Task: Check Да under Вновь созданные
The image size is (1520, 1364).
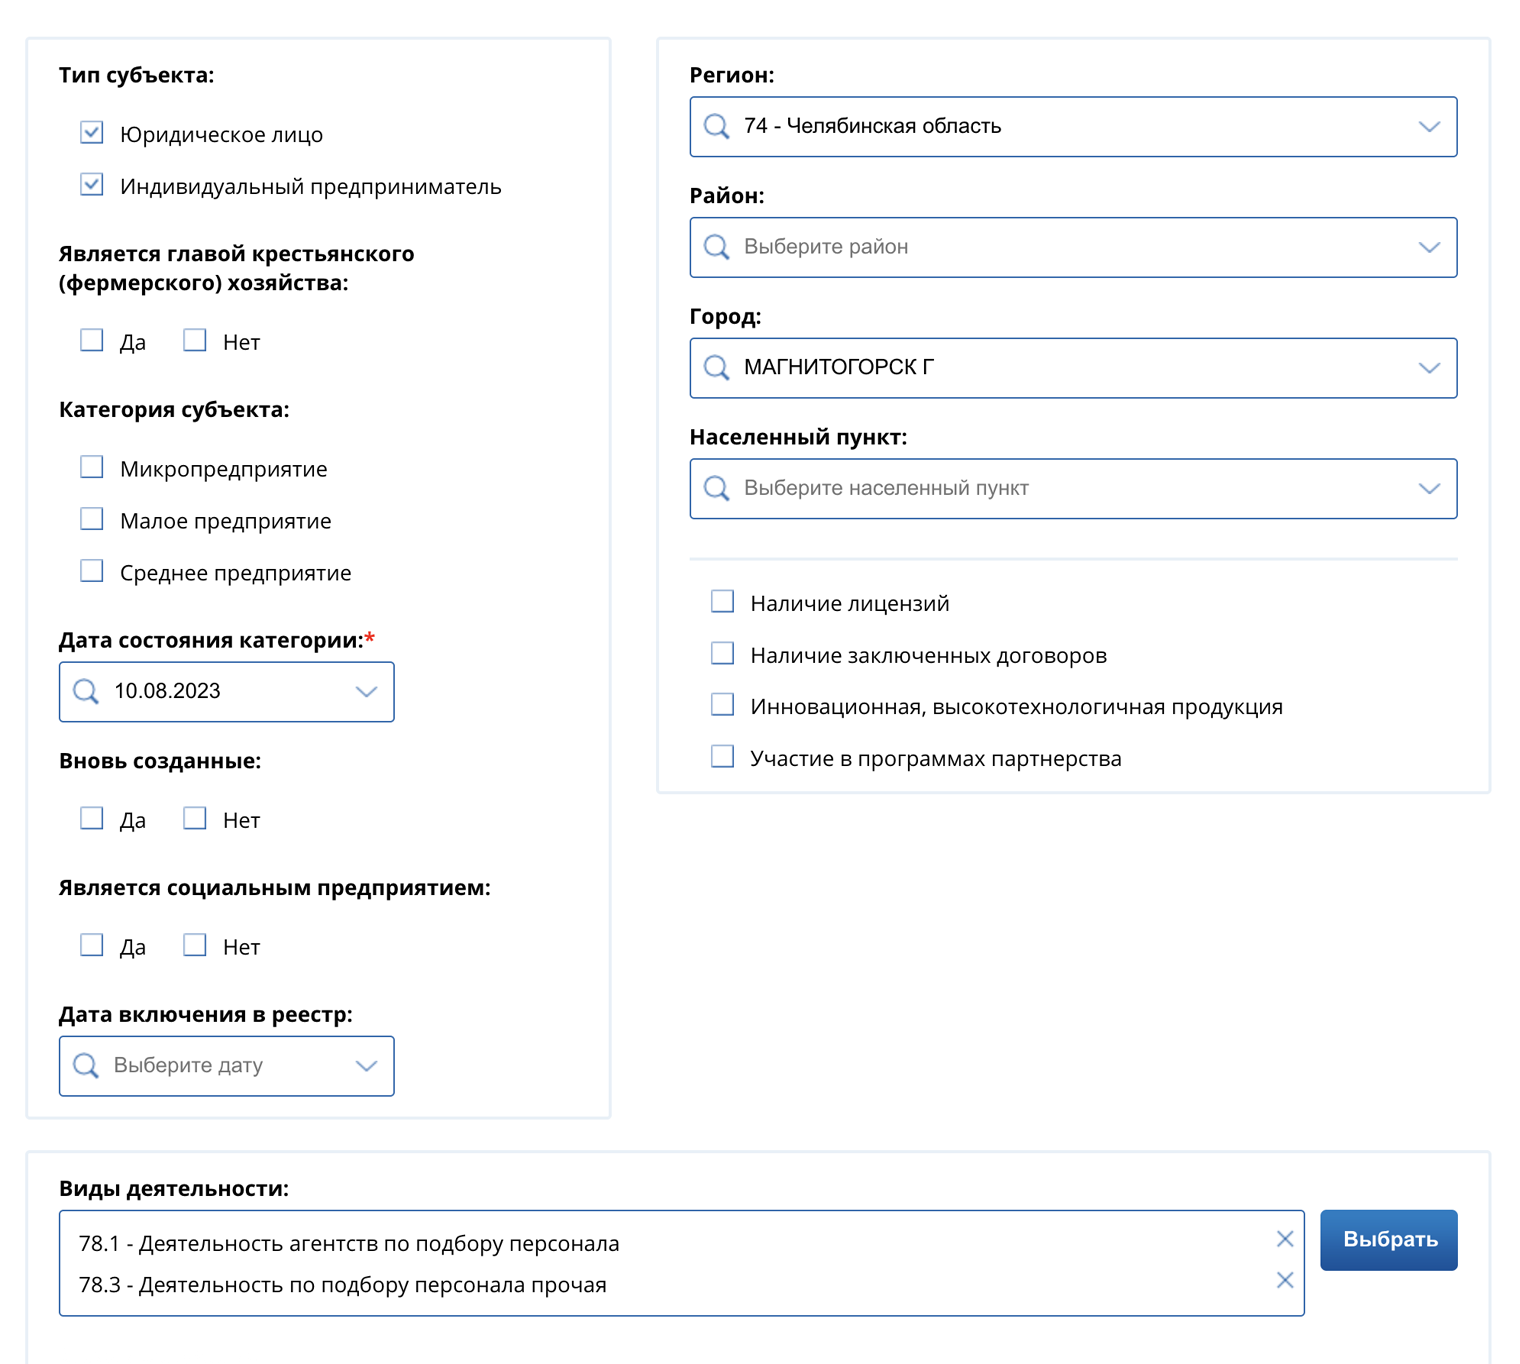Action: (92, 818)
